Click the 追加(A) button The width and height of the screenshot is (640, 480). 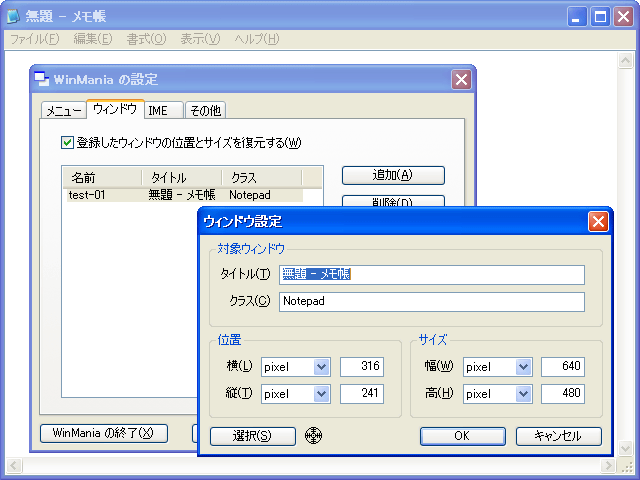coord(393,175)
